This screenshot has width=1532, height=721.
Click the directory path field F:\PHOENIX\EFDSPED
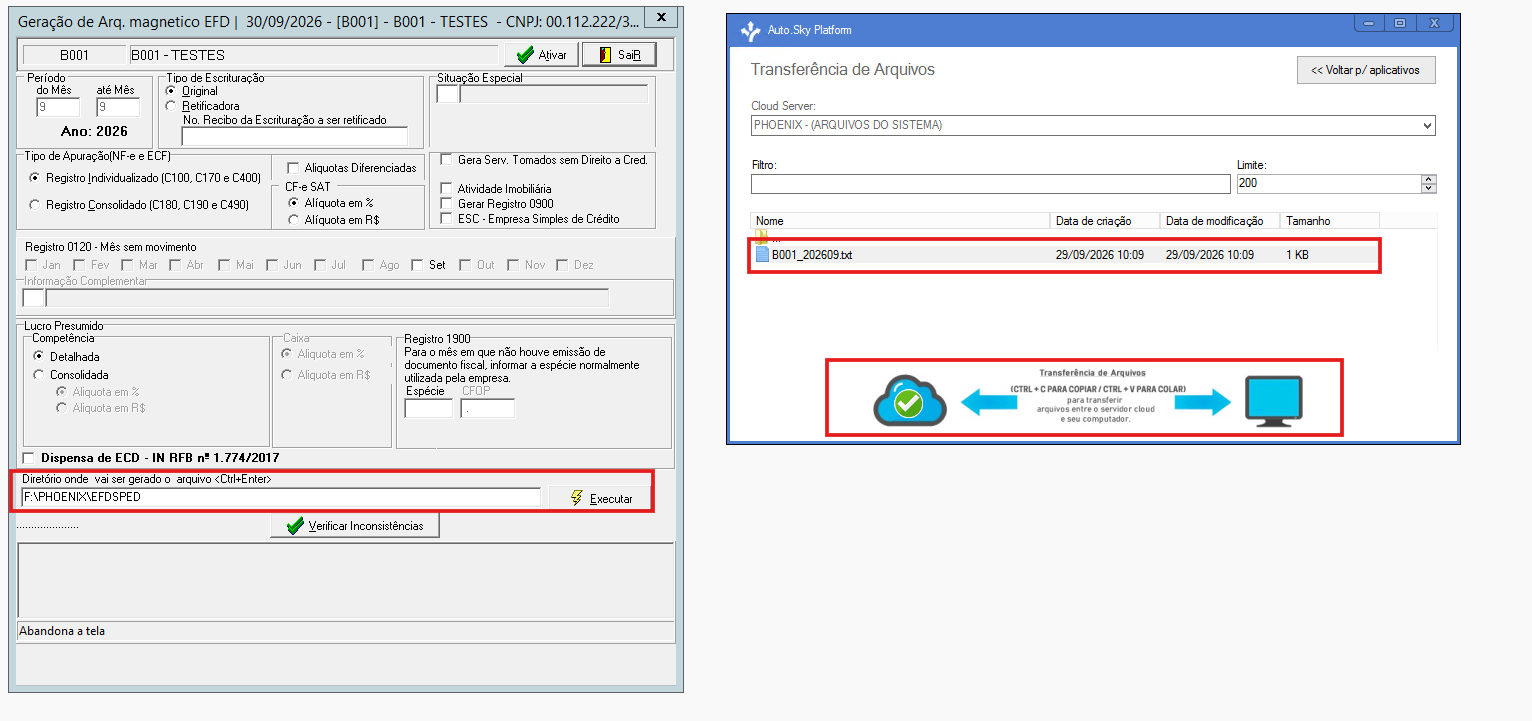(280, 497)
